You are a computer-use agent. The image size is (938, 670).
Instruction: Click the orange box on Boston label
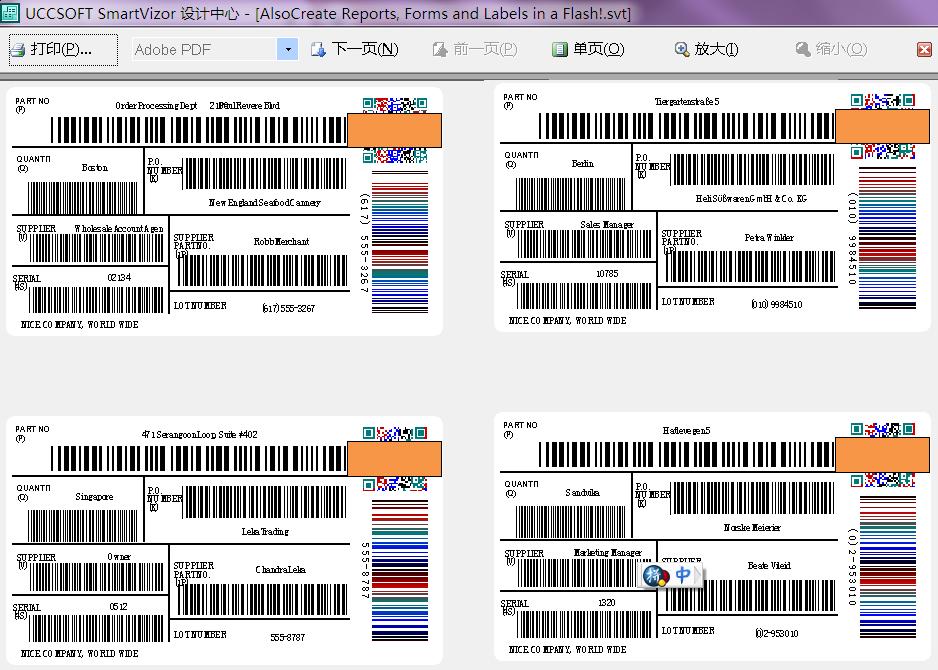pyautogui.click(x=394, y=130)
